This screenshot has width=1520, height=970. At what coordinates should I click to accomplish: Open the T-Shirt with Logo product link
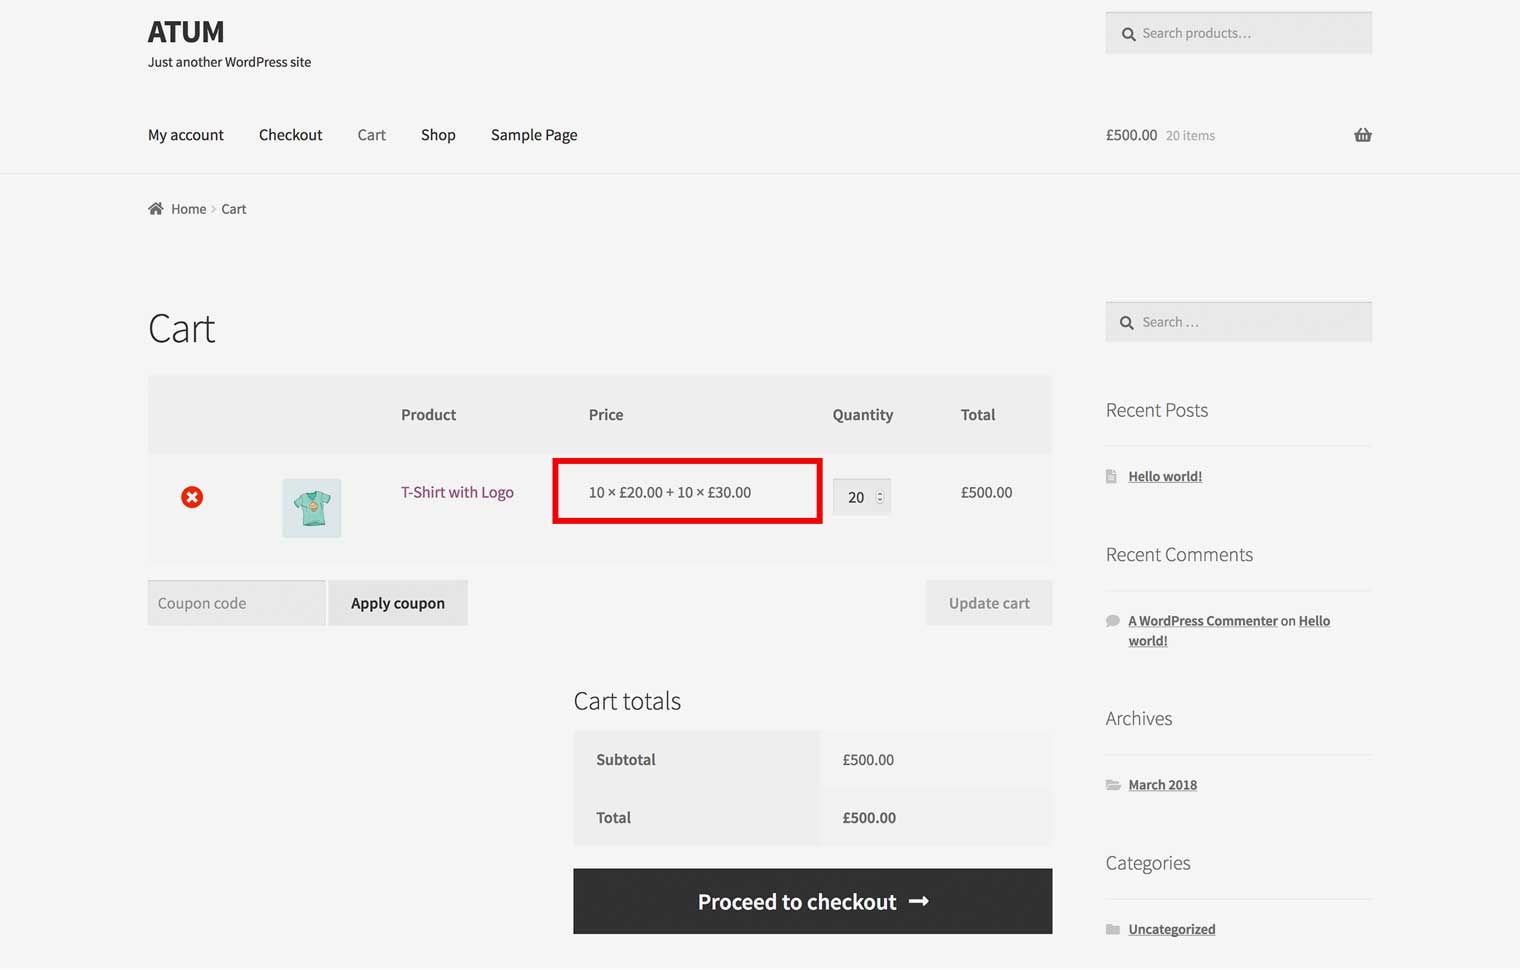[x=457, y=492]
